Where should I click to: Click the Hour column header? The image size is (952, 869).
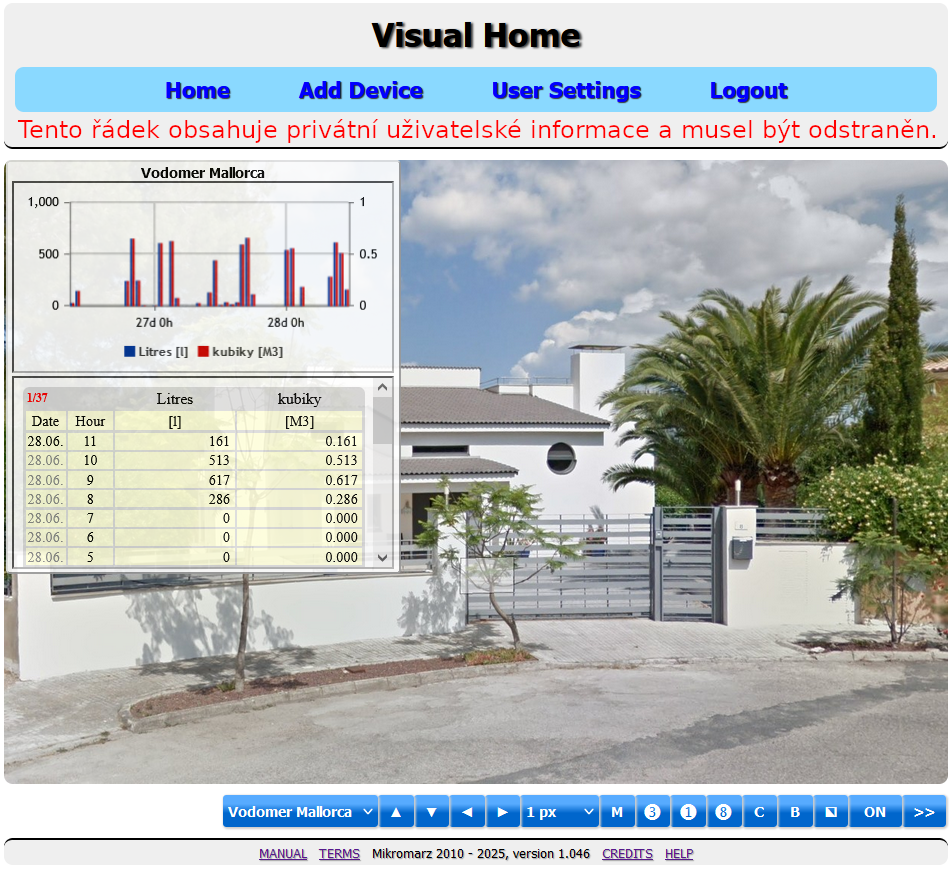tap(90, 421)
